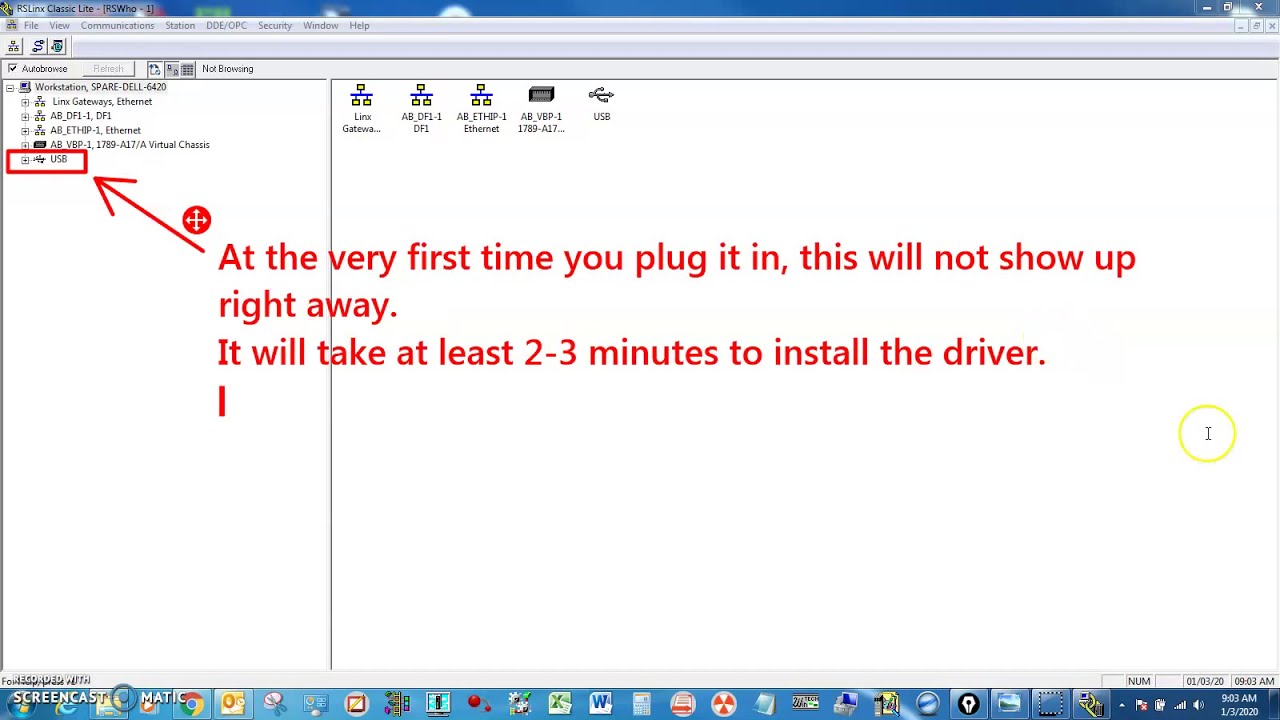Click Linx Gateways network icon in tree

coord(40,101)
